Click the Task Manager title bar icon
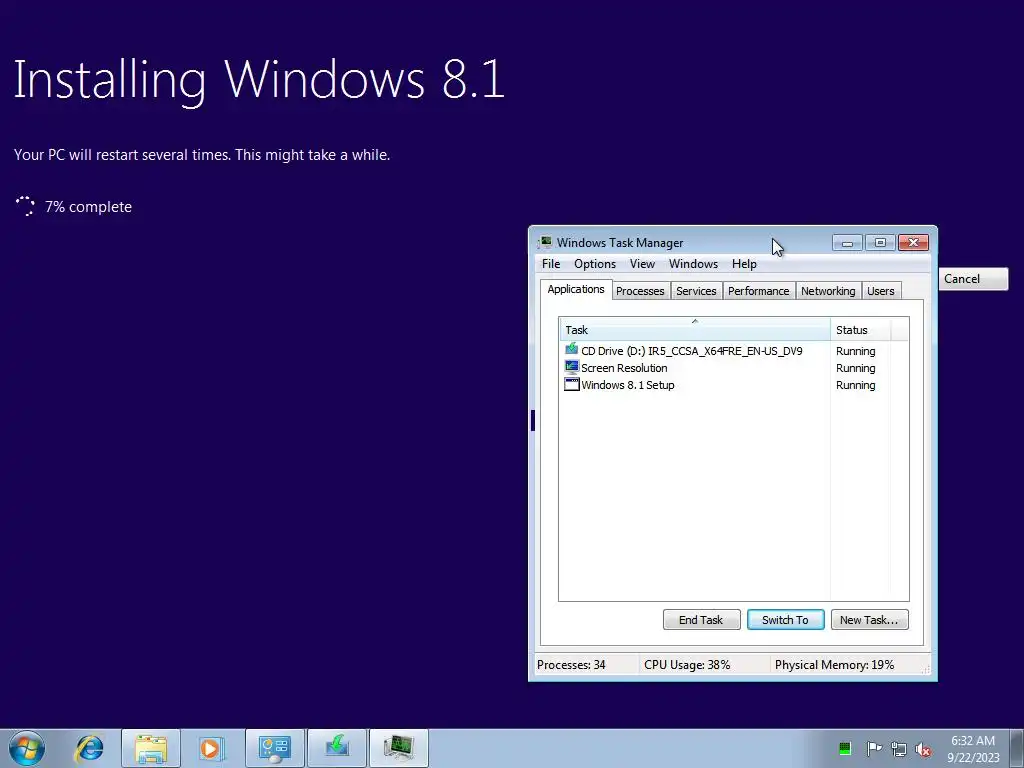The image size is (1024, 768). pos(545,242)
